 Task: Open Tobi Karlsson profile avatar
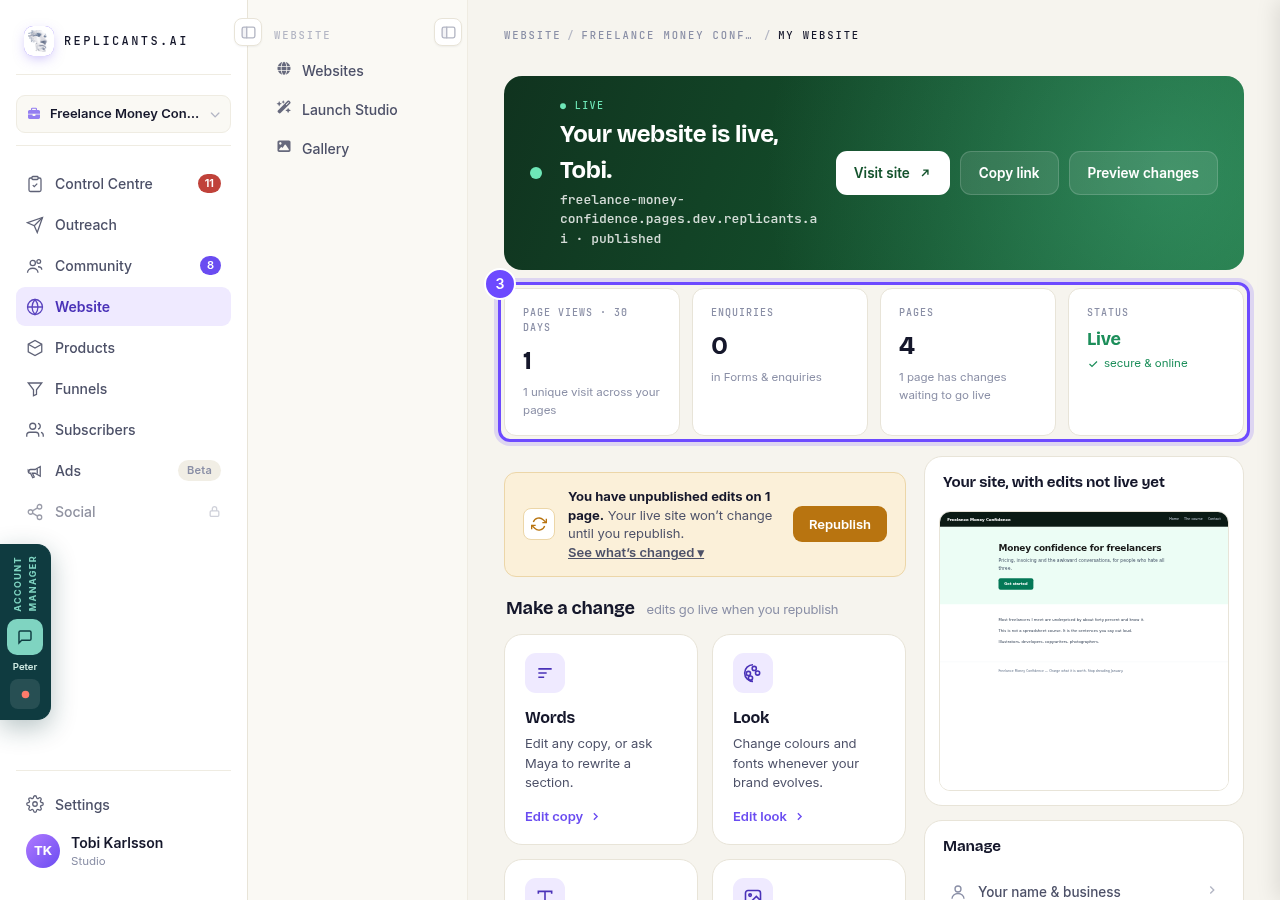[x=43, y=851]
